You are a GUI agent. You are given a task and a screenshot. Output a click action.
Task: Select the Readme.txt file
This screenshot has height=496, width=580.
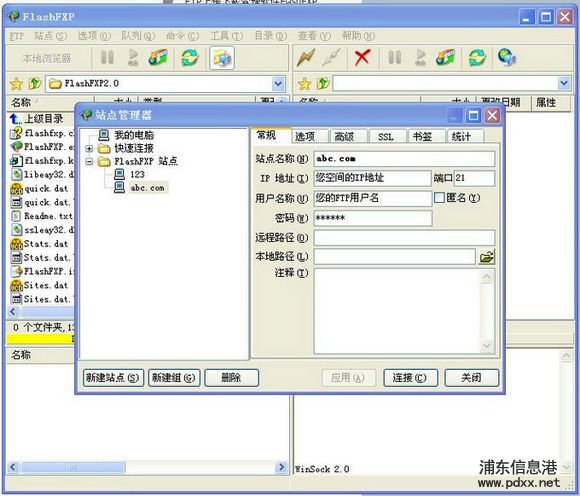coord(48,216)
